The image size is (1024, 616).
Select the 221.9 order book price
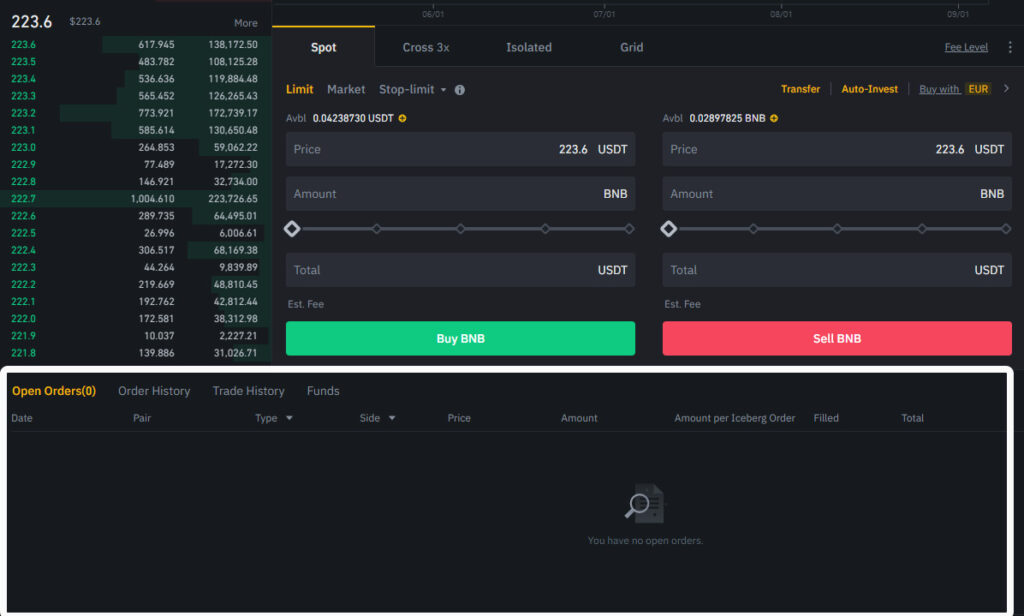[24, 335]
